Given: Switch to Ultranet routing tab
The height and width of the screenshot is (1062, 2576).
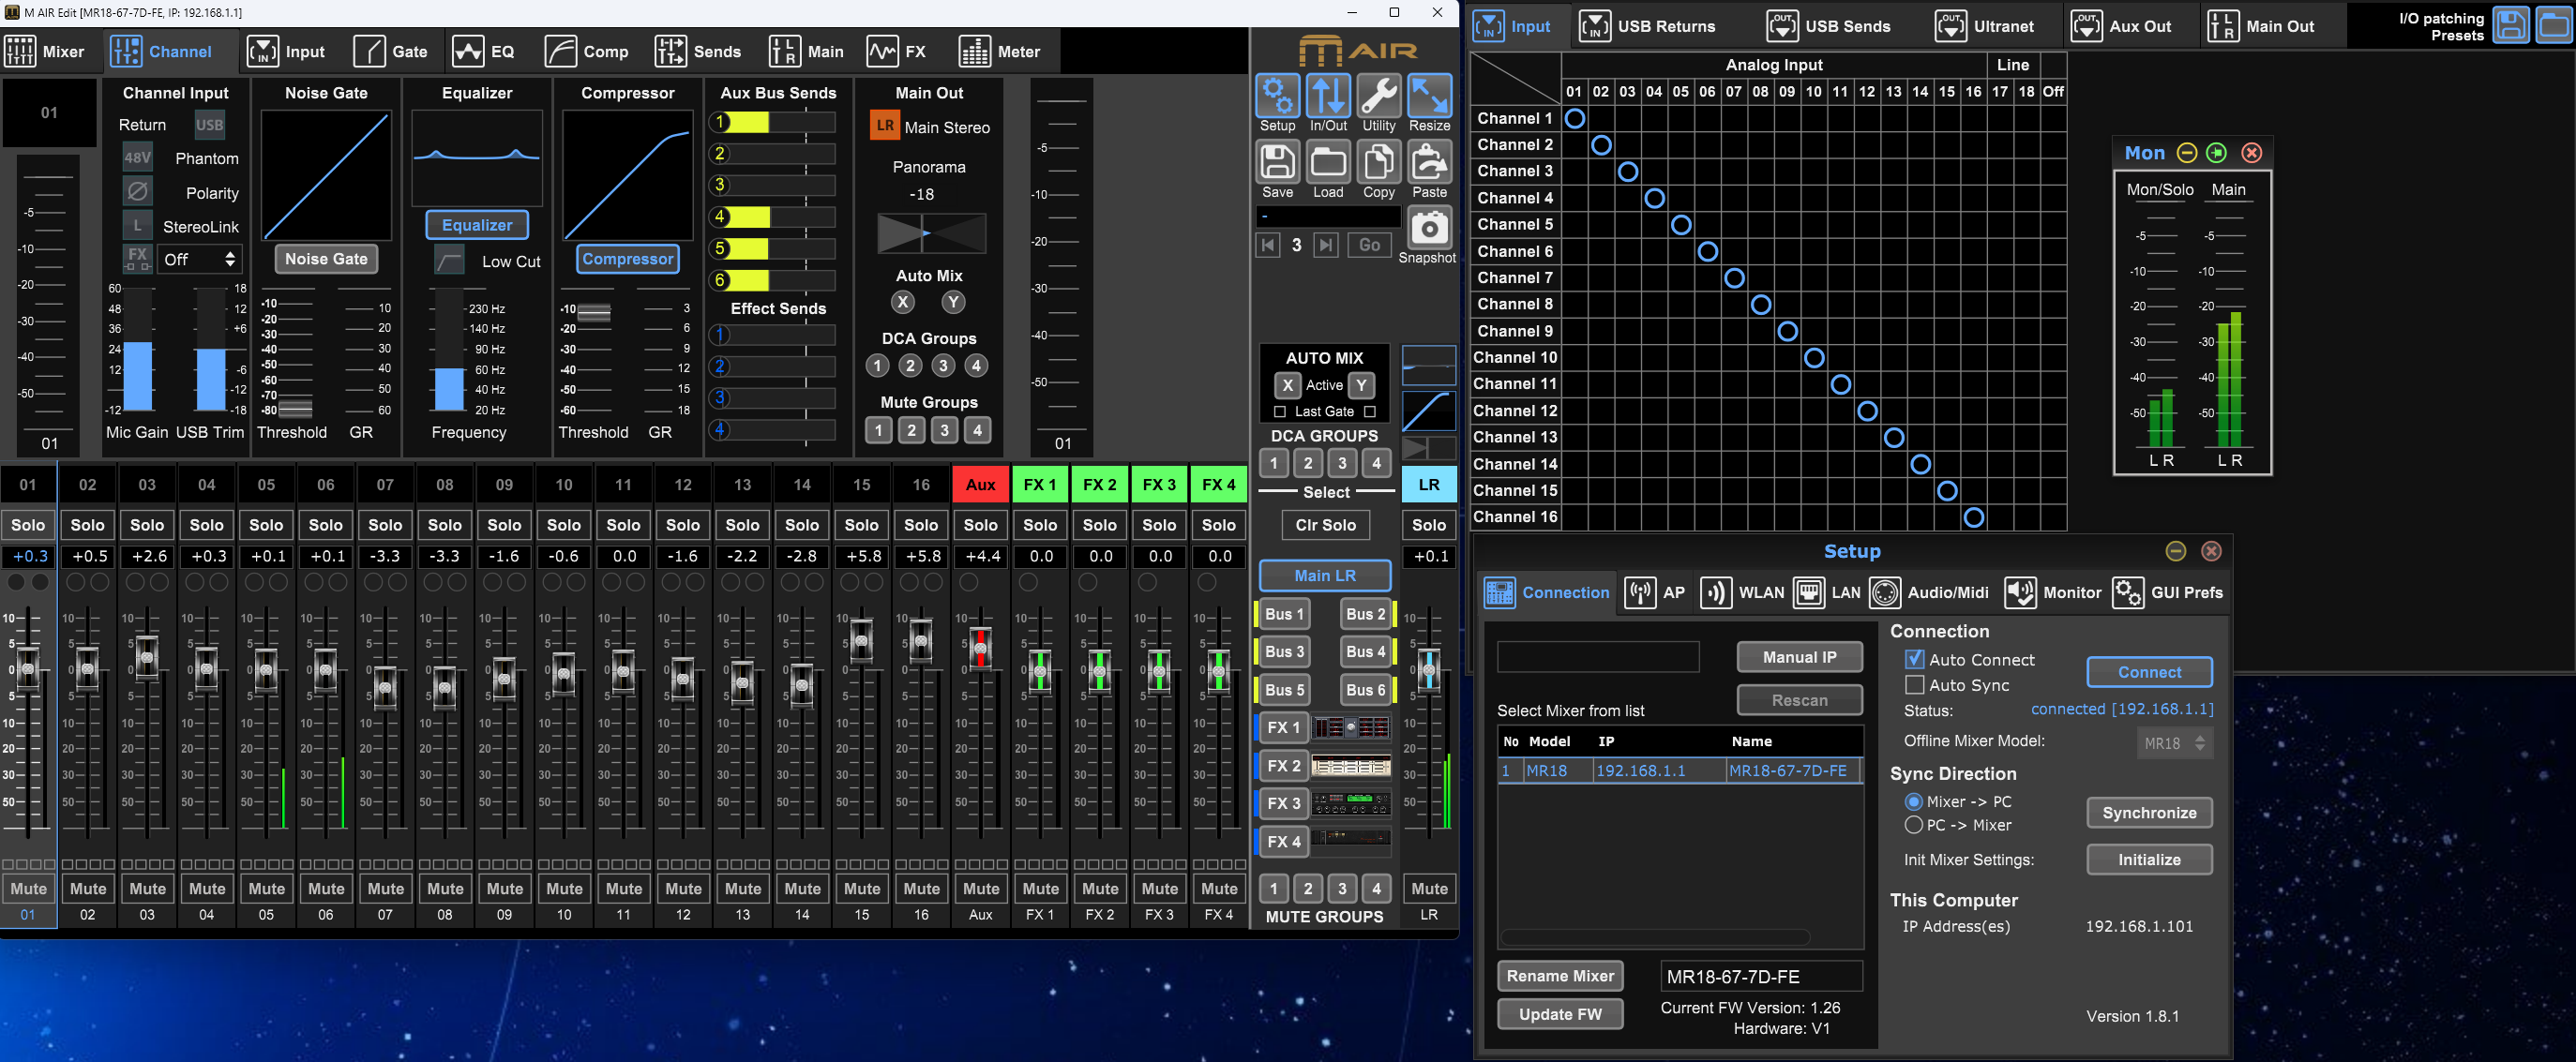Looking at the screenshot, I should (1985, 26).
